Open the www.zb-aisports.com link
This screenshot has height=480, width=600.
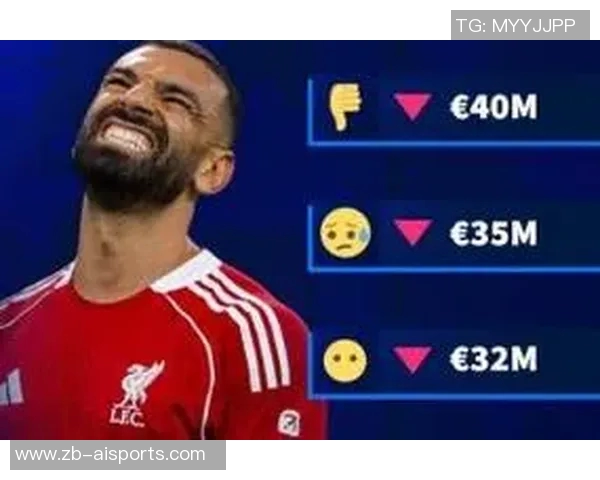pyautogui.click(x=110, y=455)
